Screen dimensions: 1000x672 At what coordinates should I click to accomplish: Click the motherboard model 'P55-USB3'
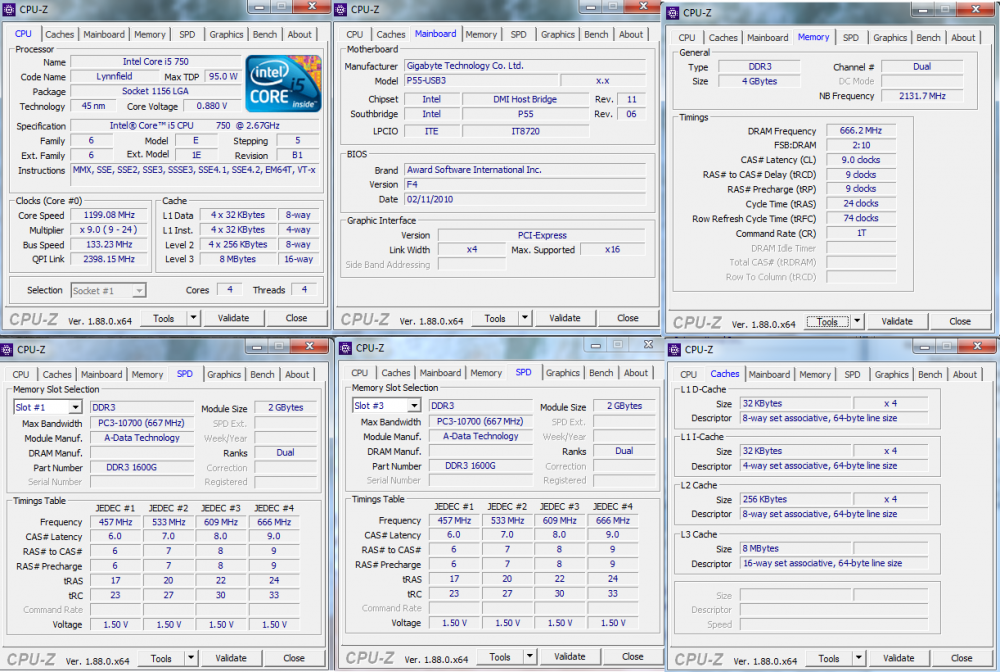click(x=481, y=80)
